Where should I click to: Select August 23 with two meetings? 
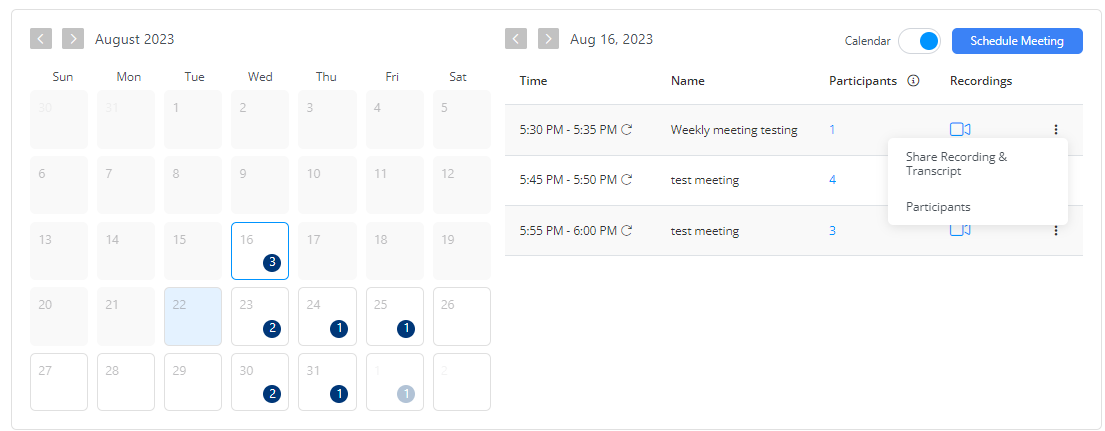(x=260, y=316)
